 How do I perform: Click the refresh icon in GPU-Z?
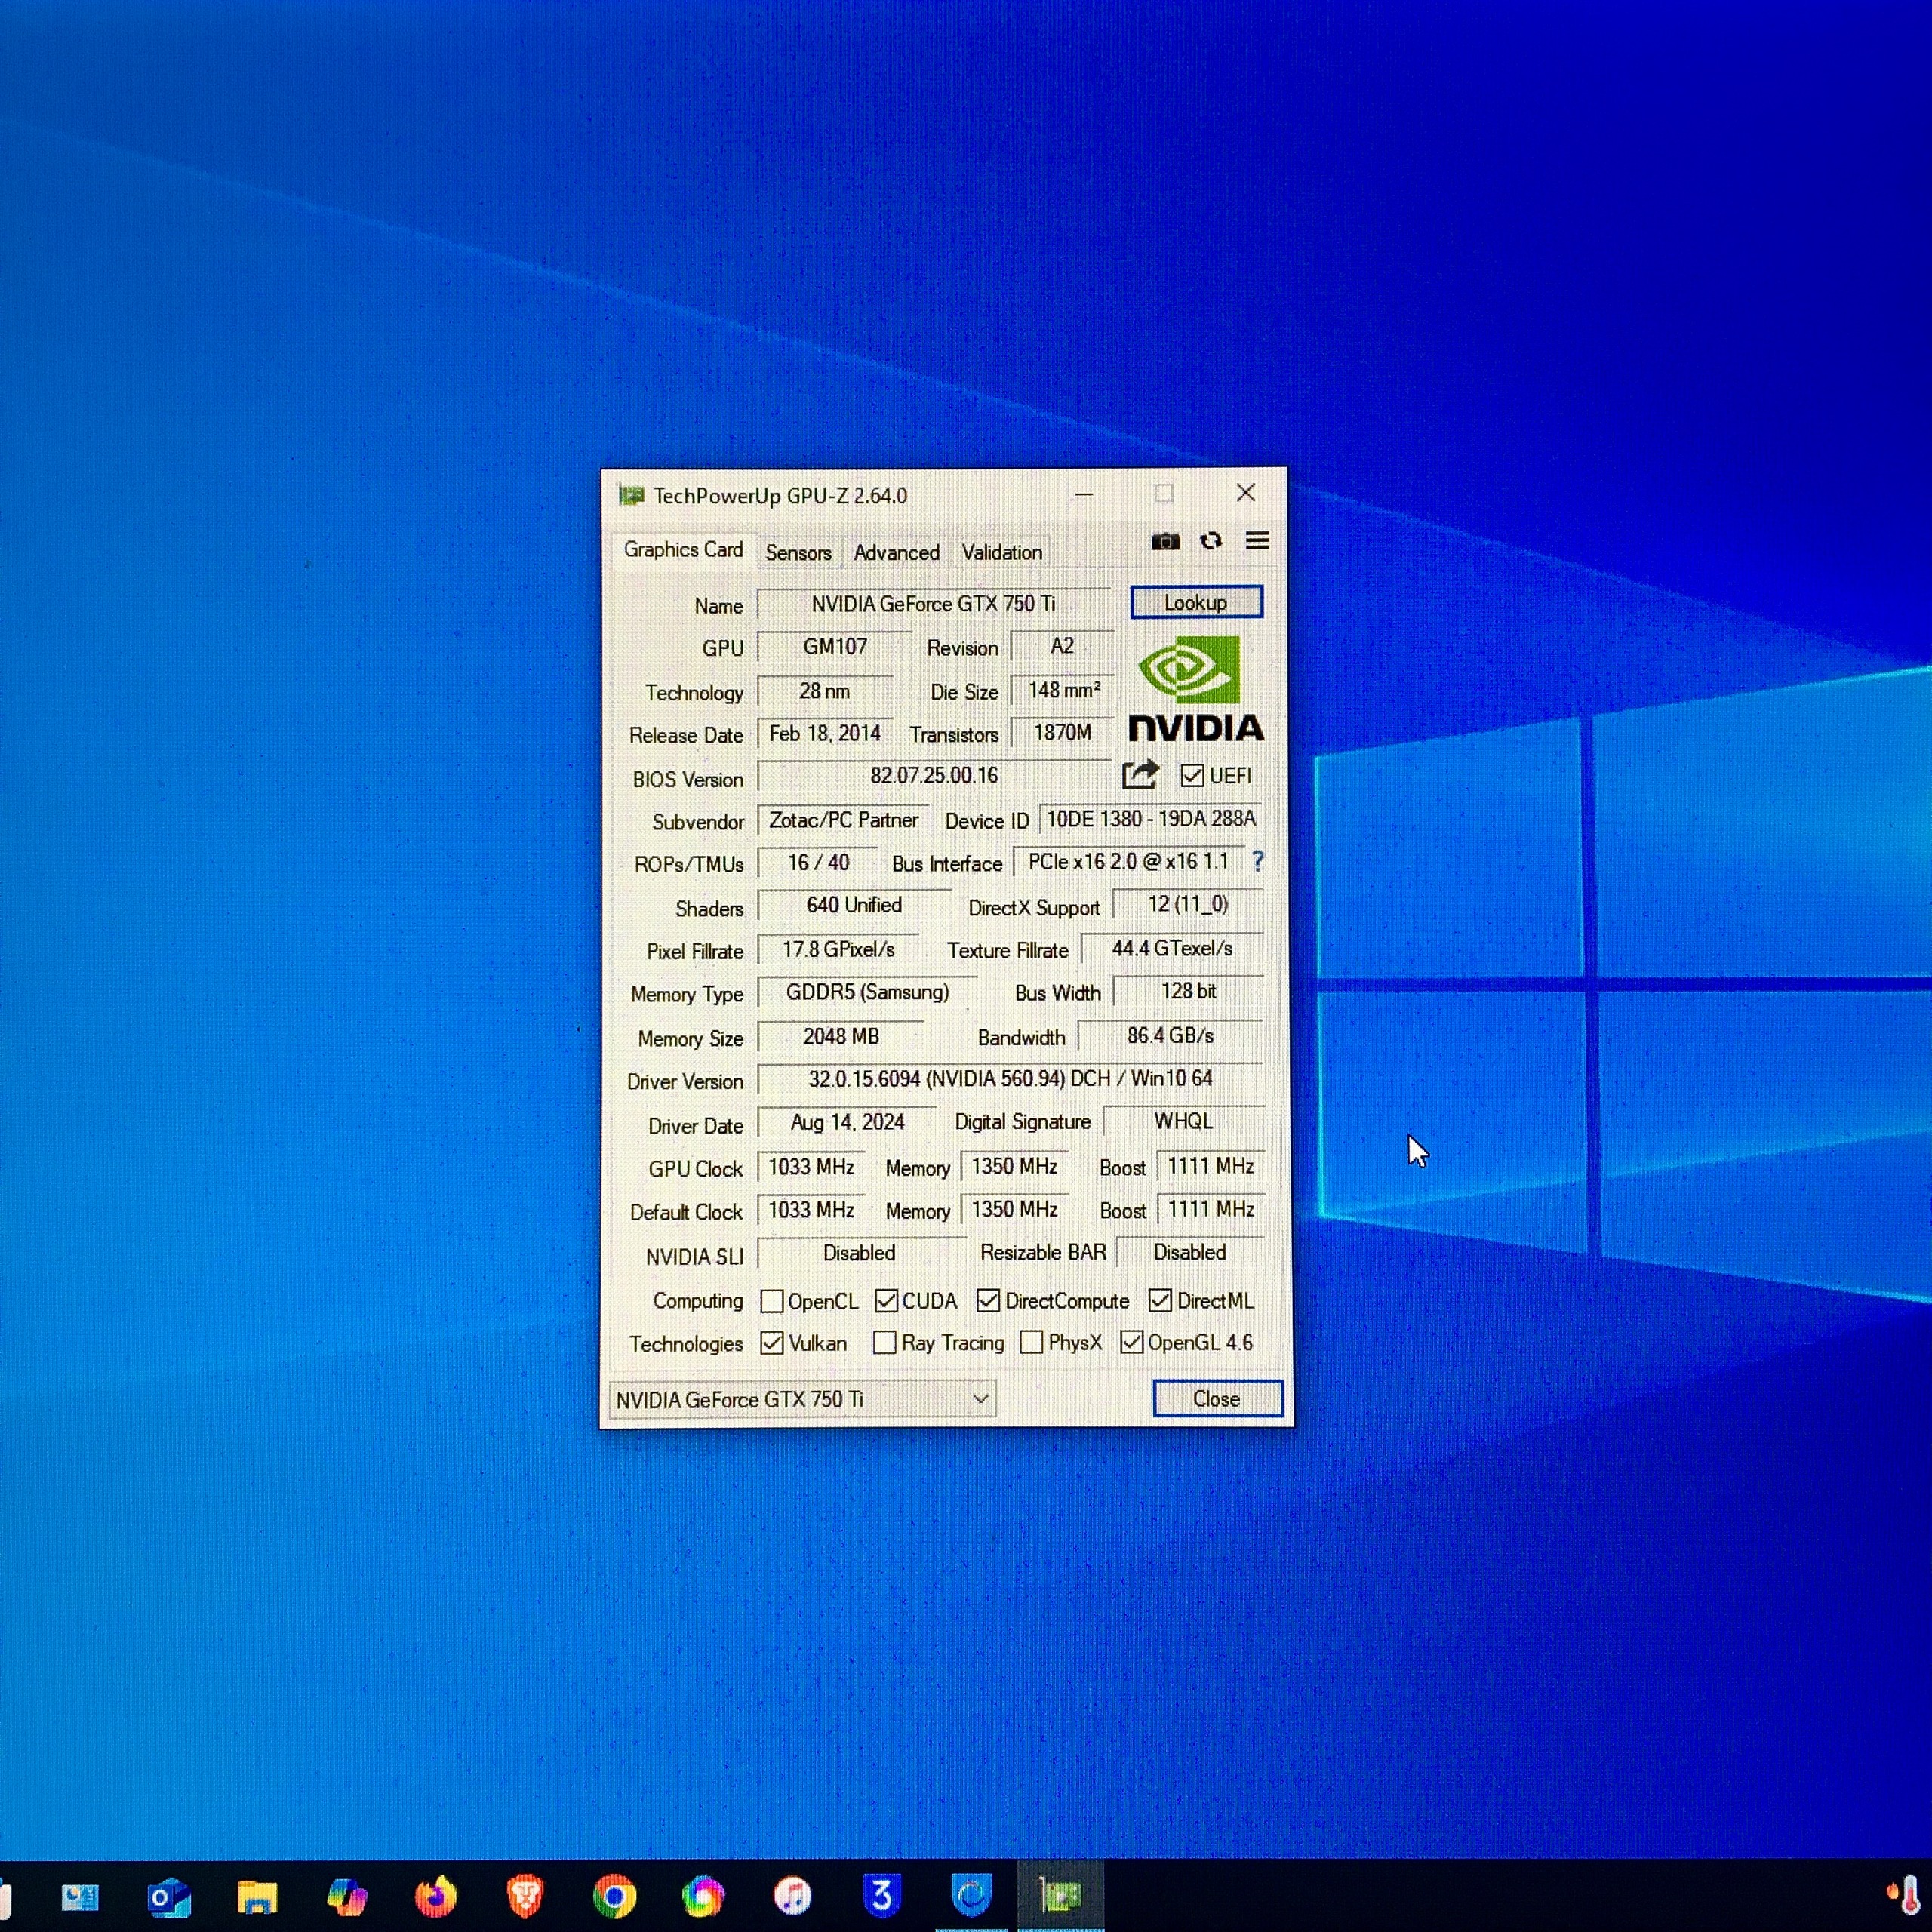[x=1211, y=541]
